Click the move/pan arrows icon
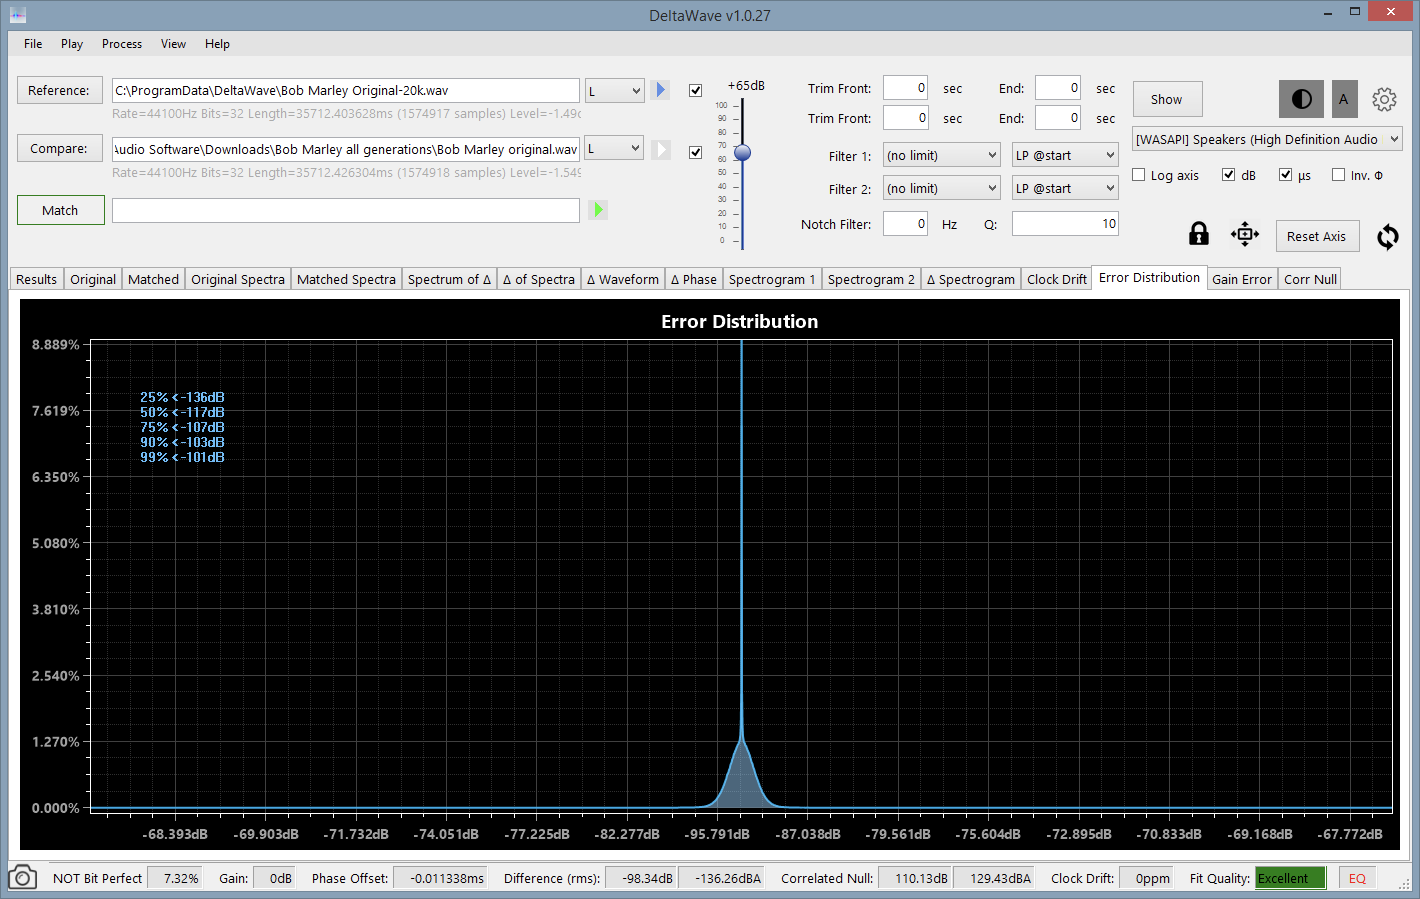 1245,235
